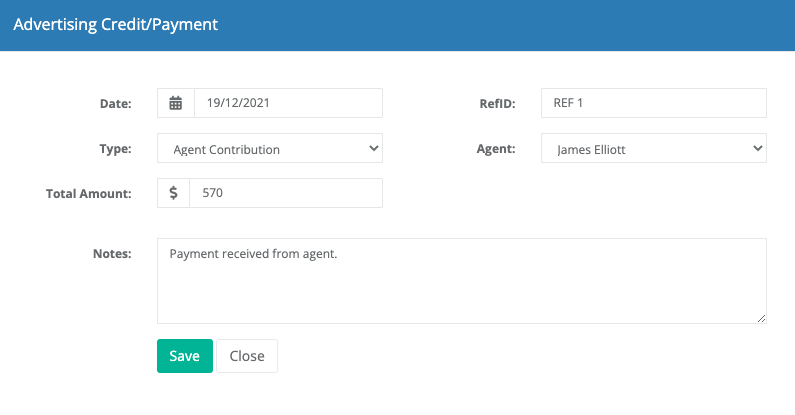Focus the RefID field containing REF 1
This screenshot has height=415, width=795.
click(x=654, y=103)
